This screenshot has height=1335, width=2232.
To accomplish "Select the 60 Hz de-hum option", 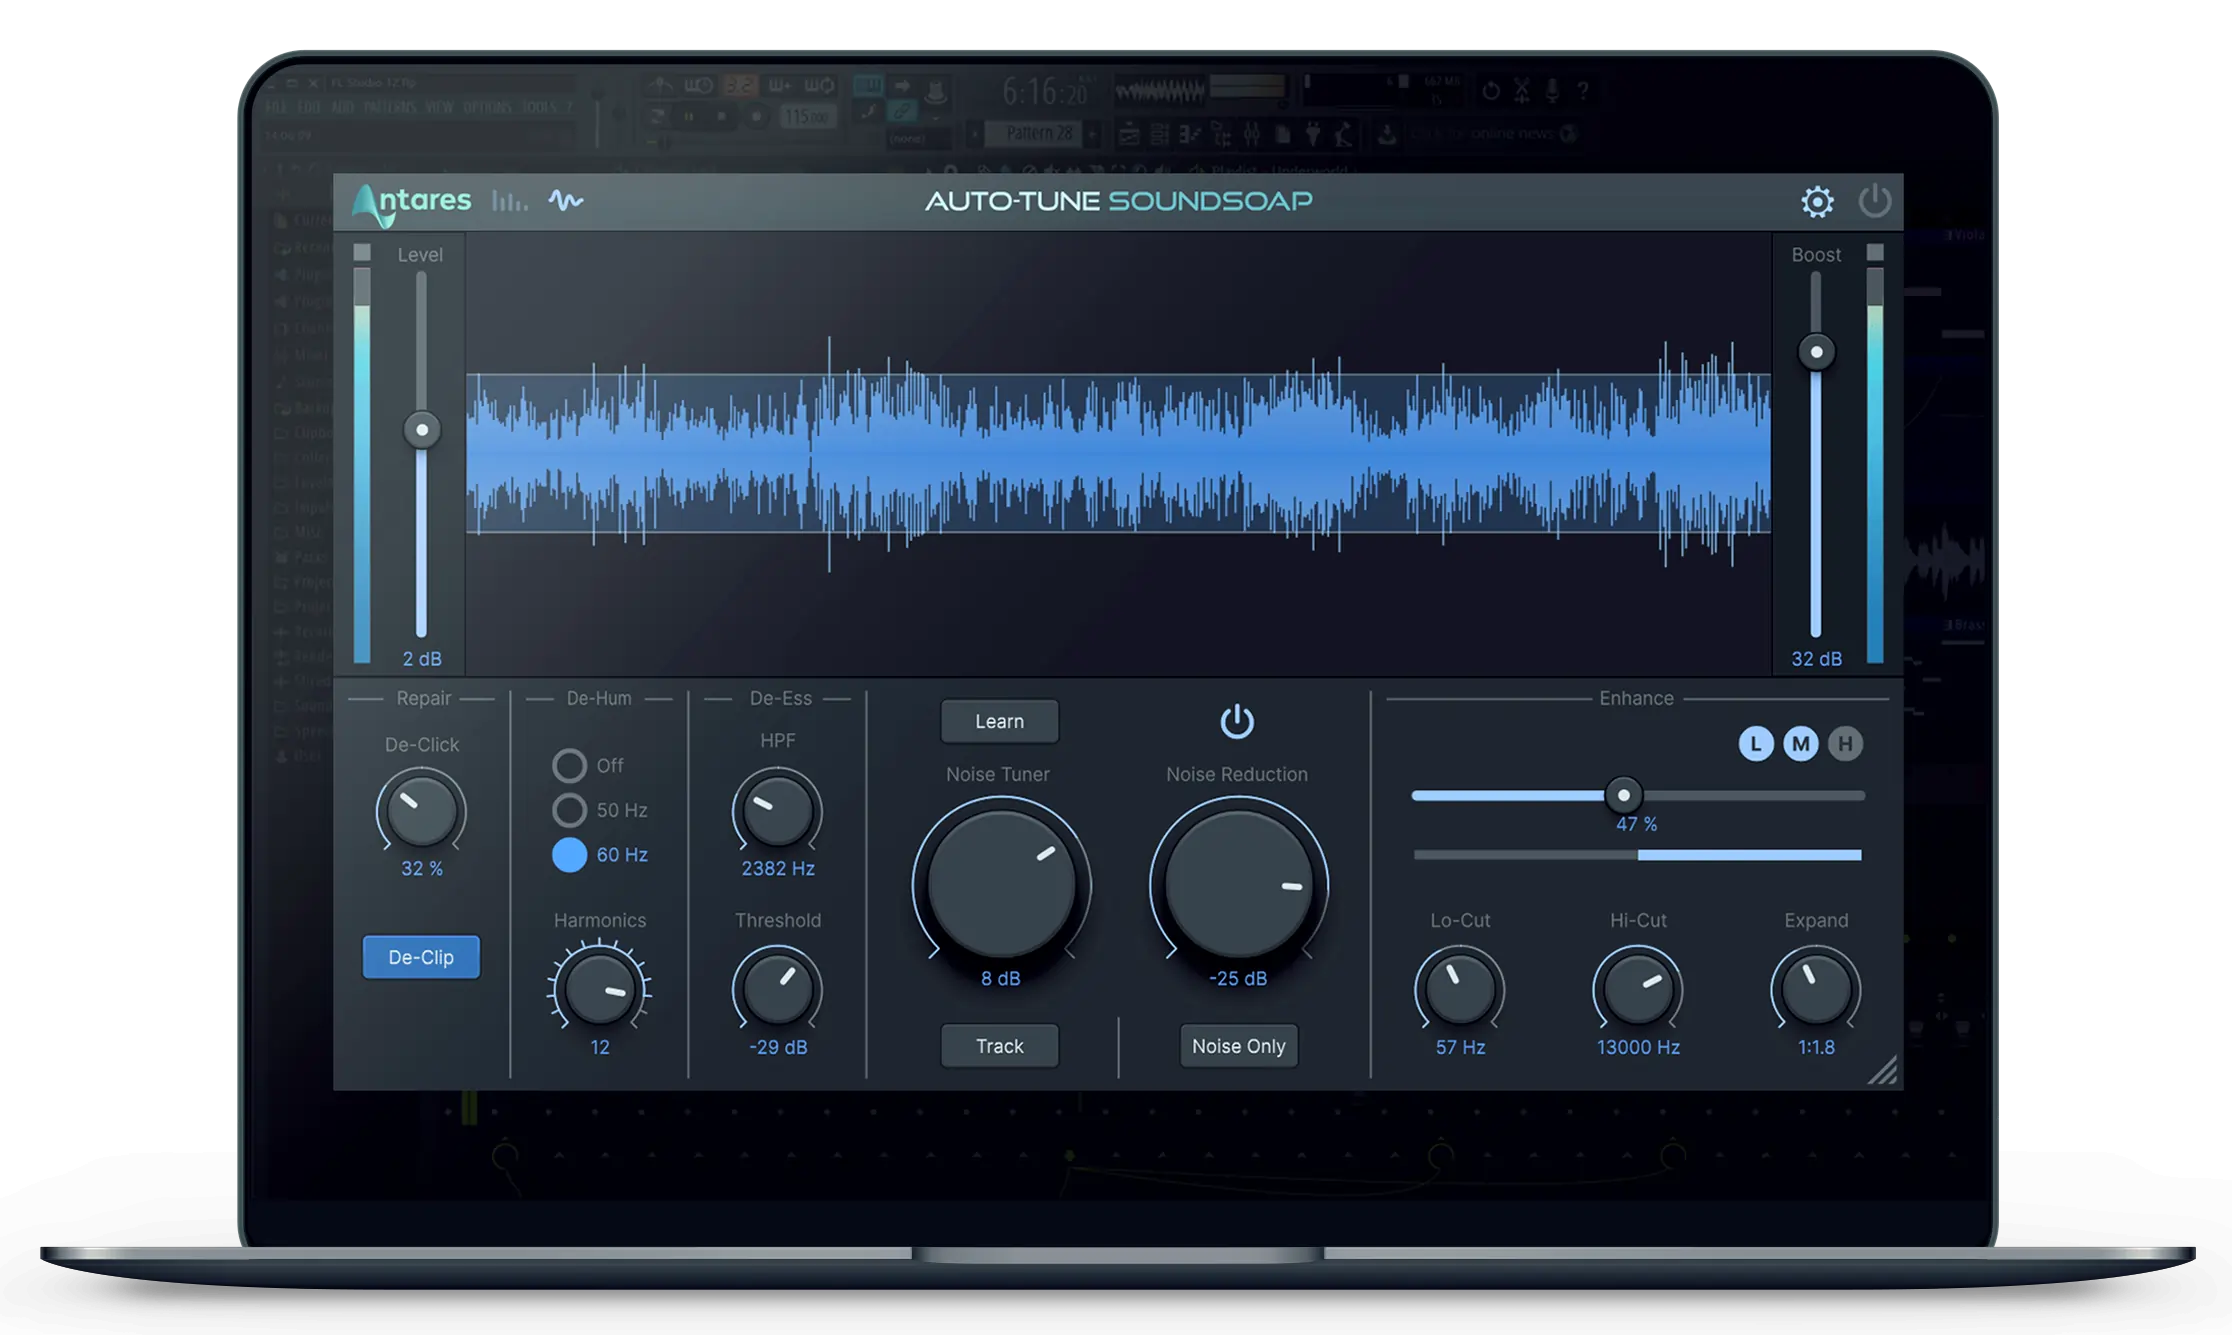I will point(570,855).
